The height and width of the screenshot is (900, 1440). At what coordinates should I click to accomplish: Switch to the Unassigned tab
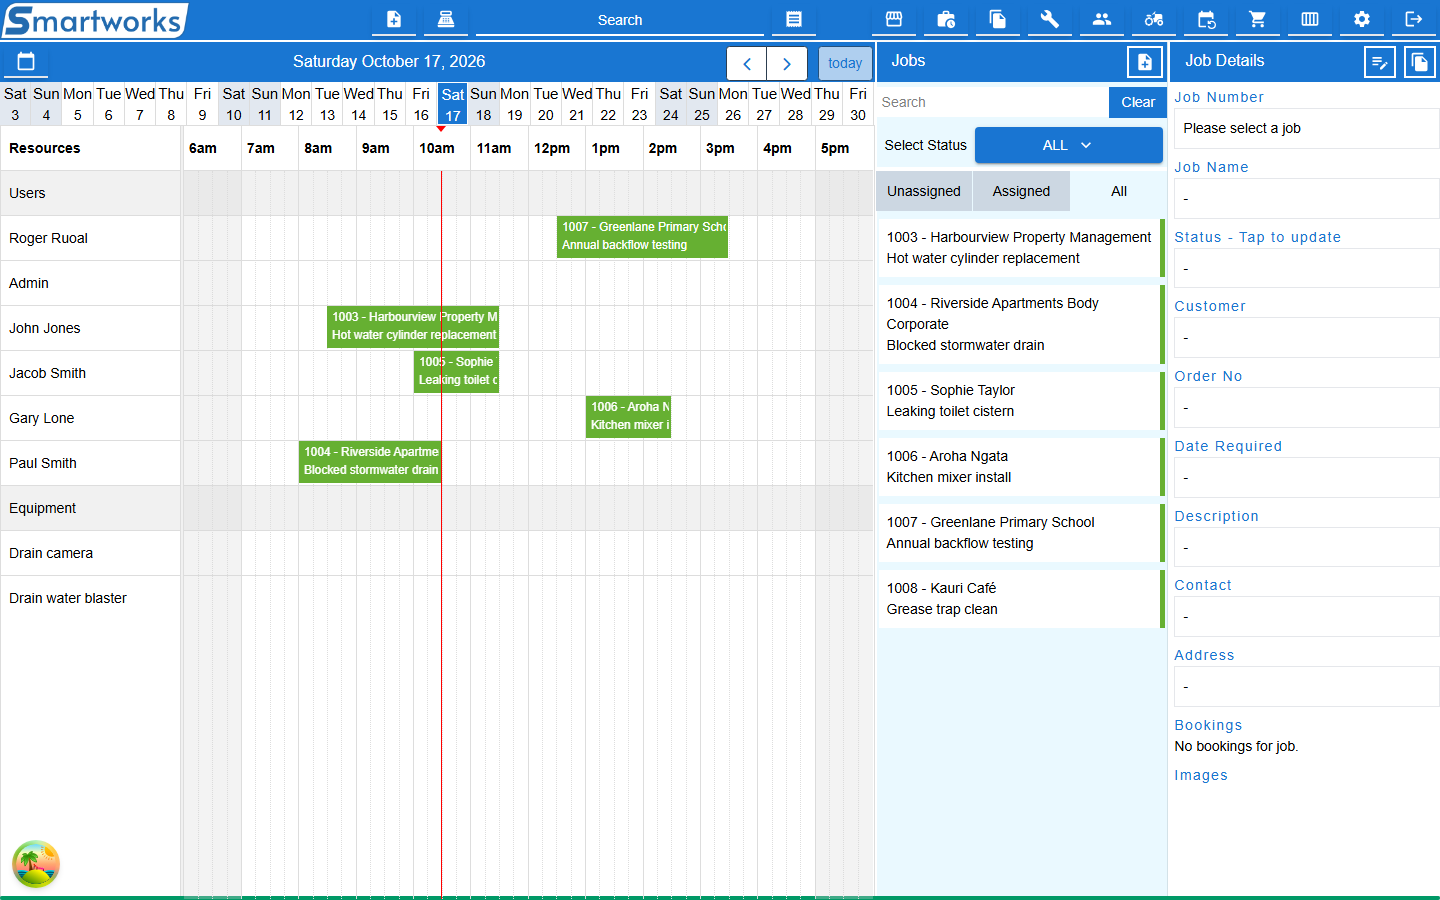click(924, 191)
